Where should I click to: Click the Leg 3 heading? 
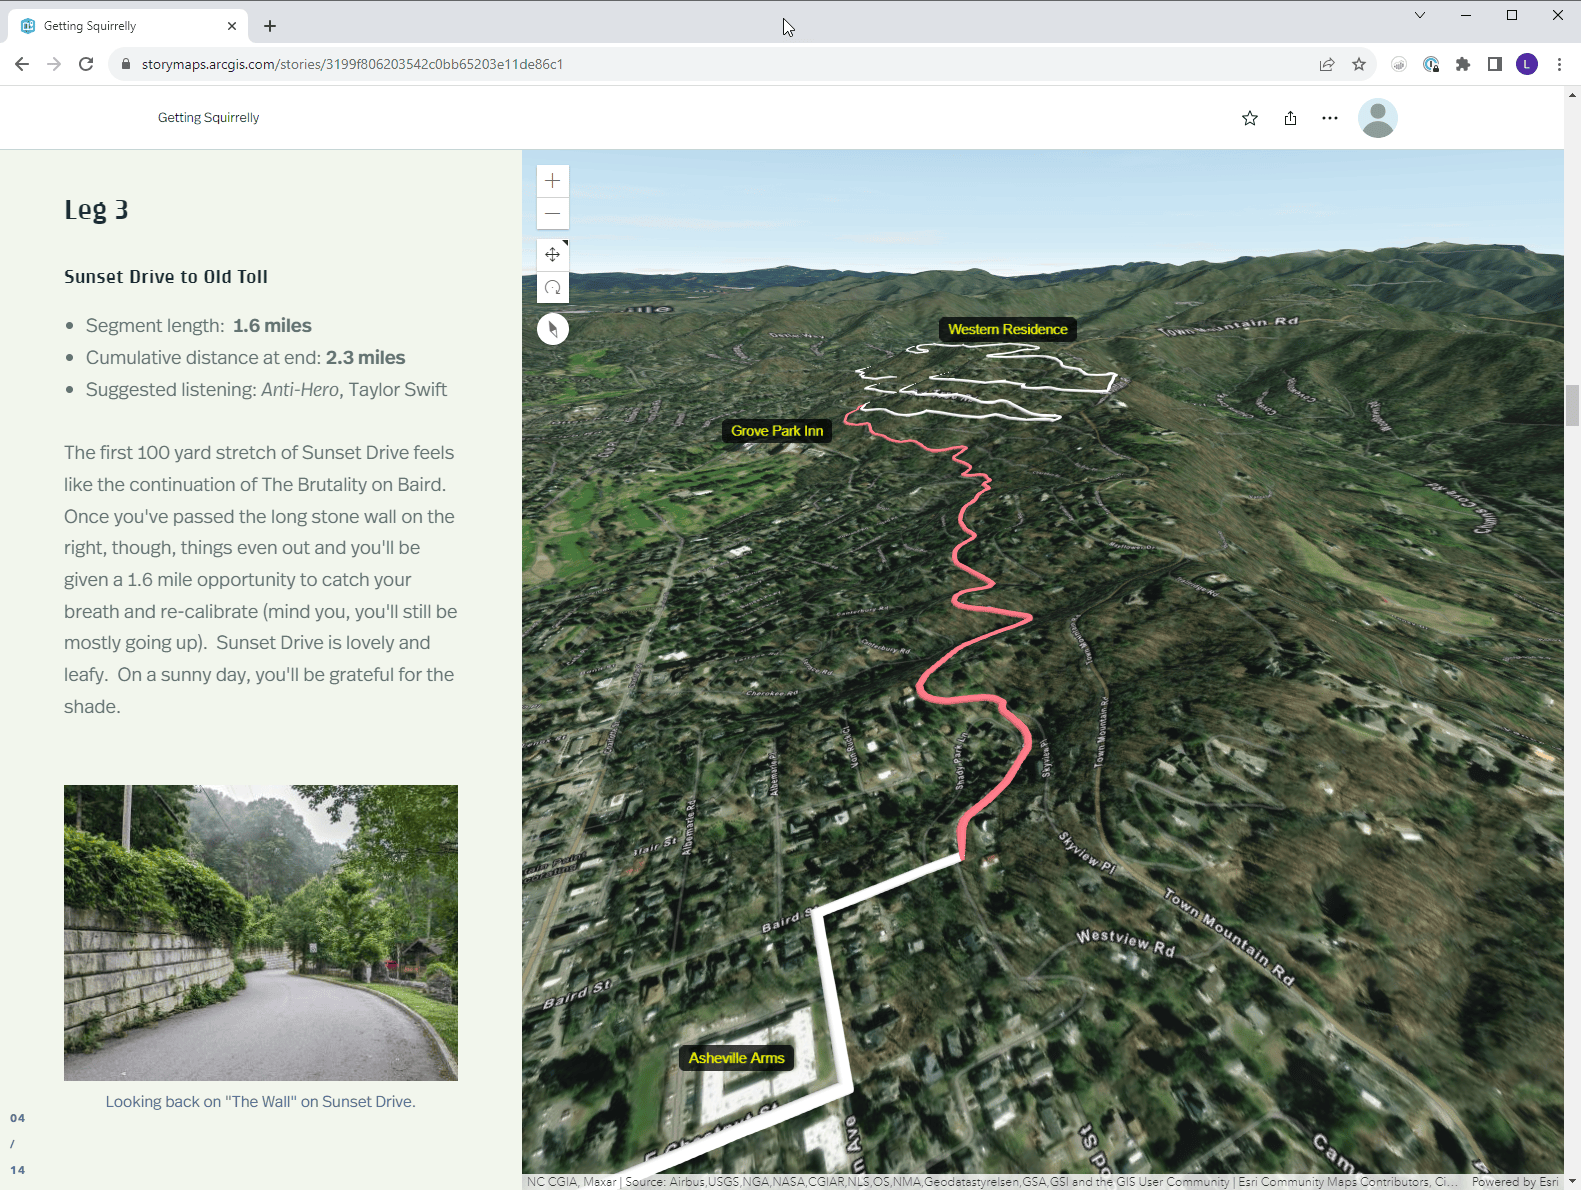[96, 210]
